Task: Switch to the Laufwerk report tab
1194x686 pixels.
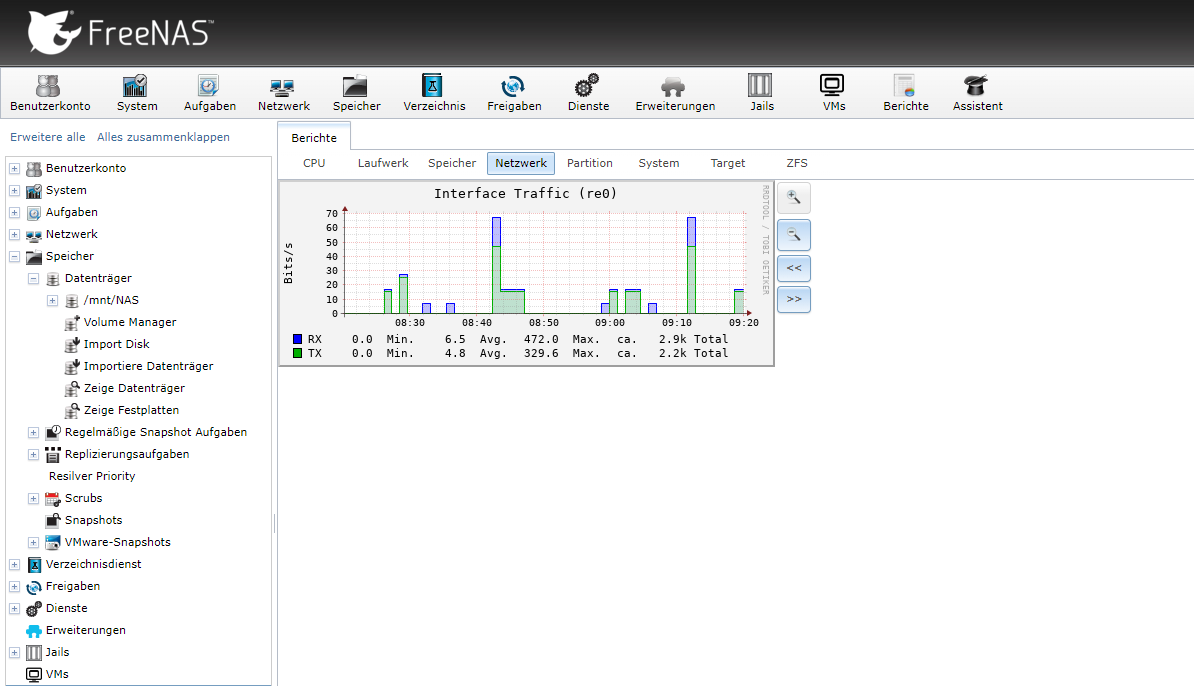Action: coord(383,163)
